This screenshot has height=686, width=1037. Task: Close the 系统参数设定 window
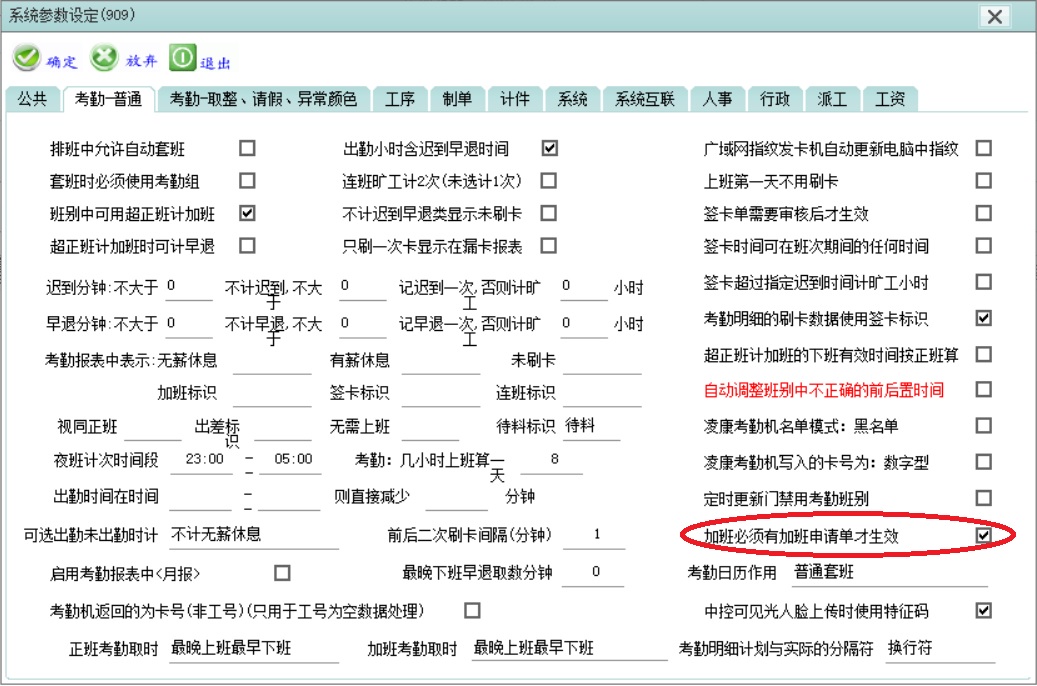click(994, 17)
